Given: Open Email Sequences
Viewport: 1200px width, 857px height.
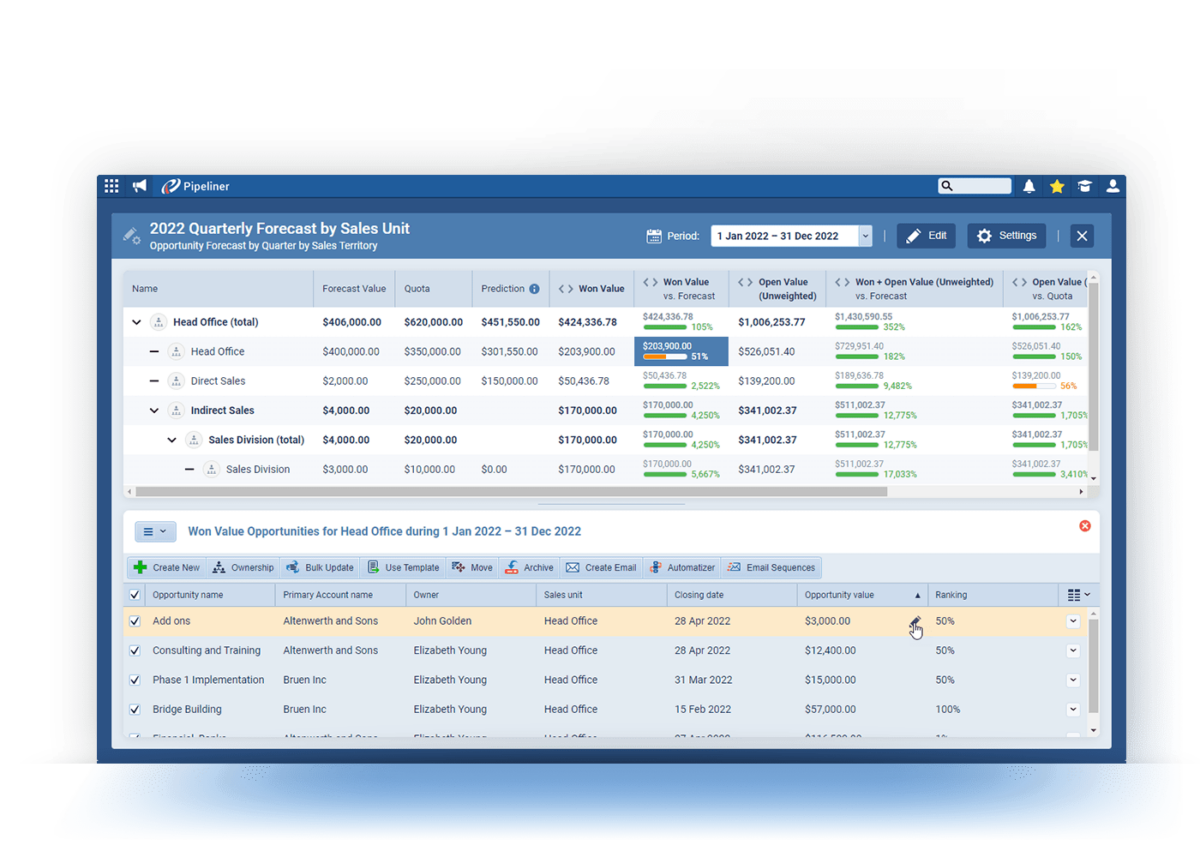Looking at the screenshot, I should coord(771,567).
